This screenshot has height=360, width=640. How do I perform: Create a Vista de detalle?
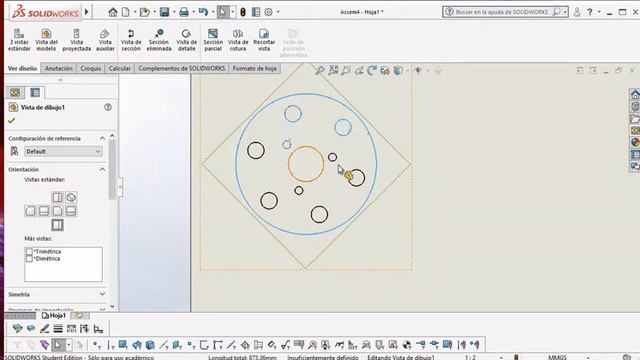coord(187,40)
